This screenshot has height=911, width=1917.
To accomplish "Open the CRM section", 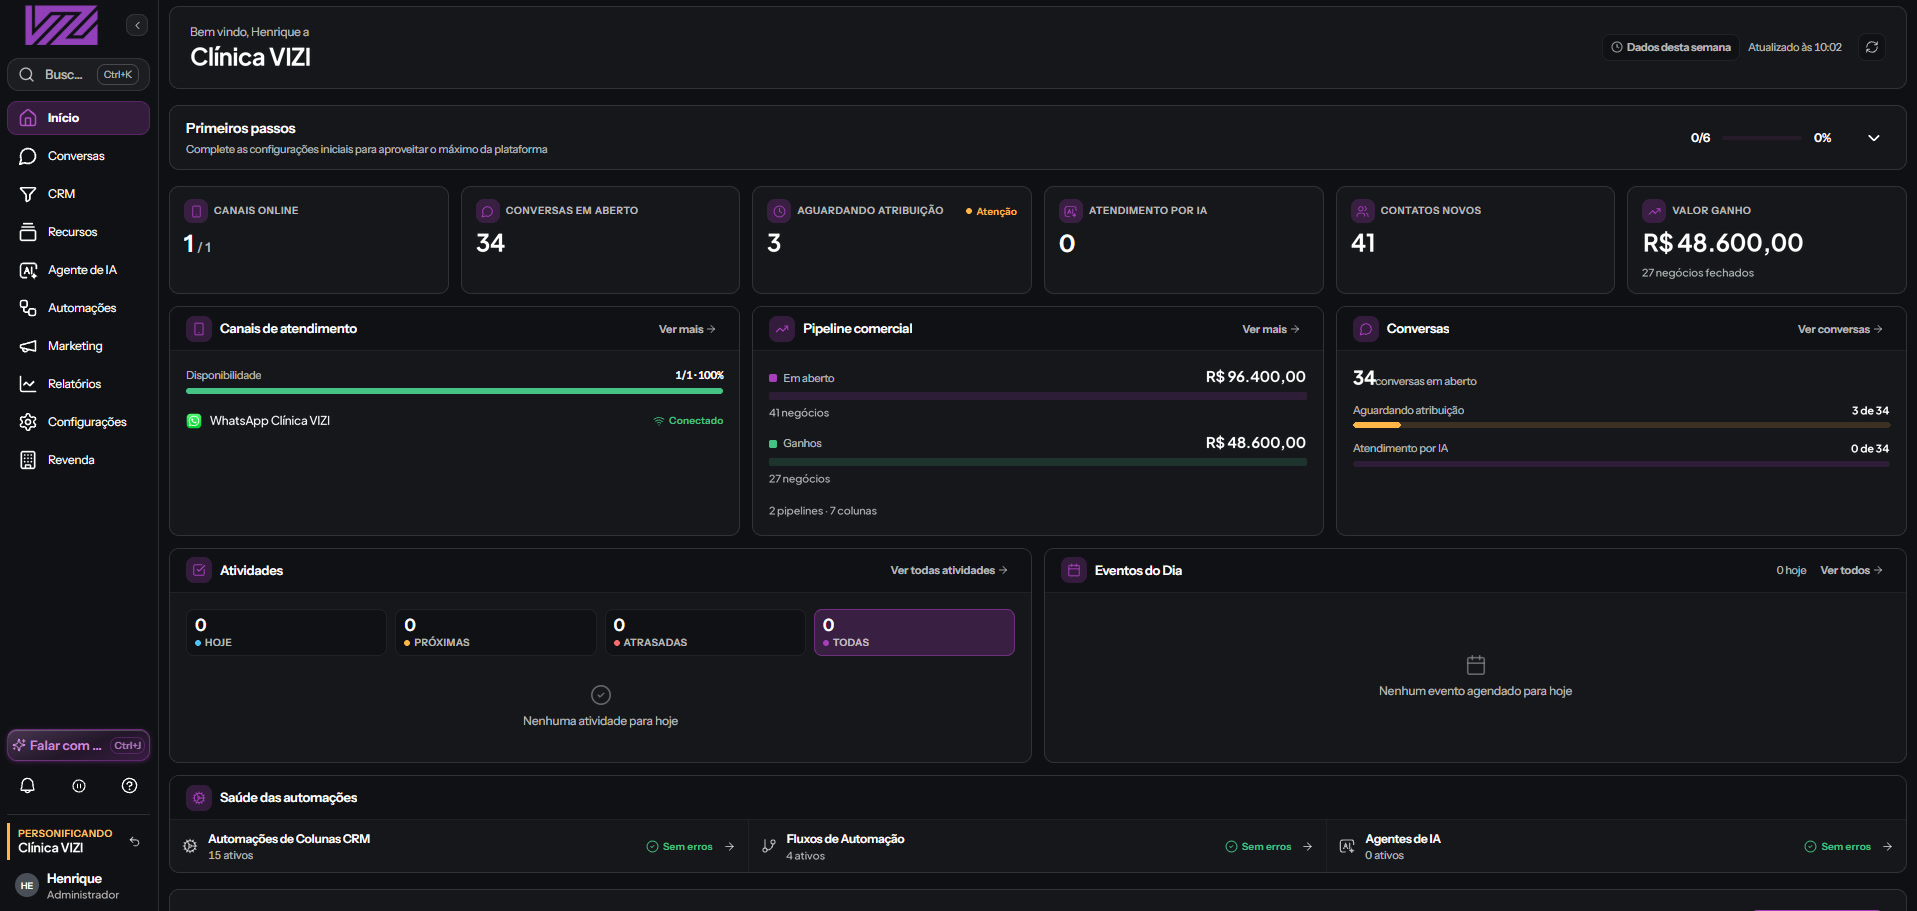I will (78, 194).
